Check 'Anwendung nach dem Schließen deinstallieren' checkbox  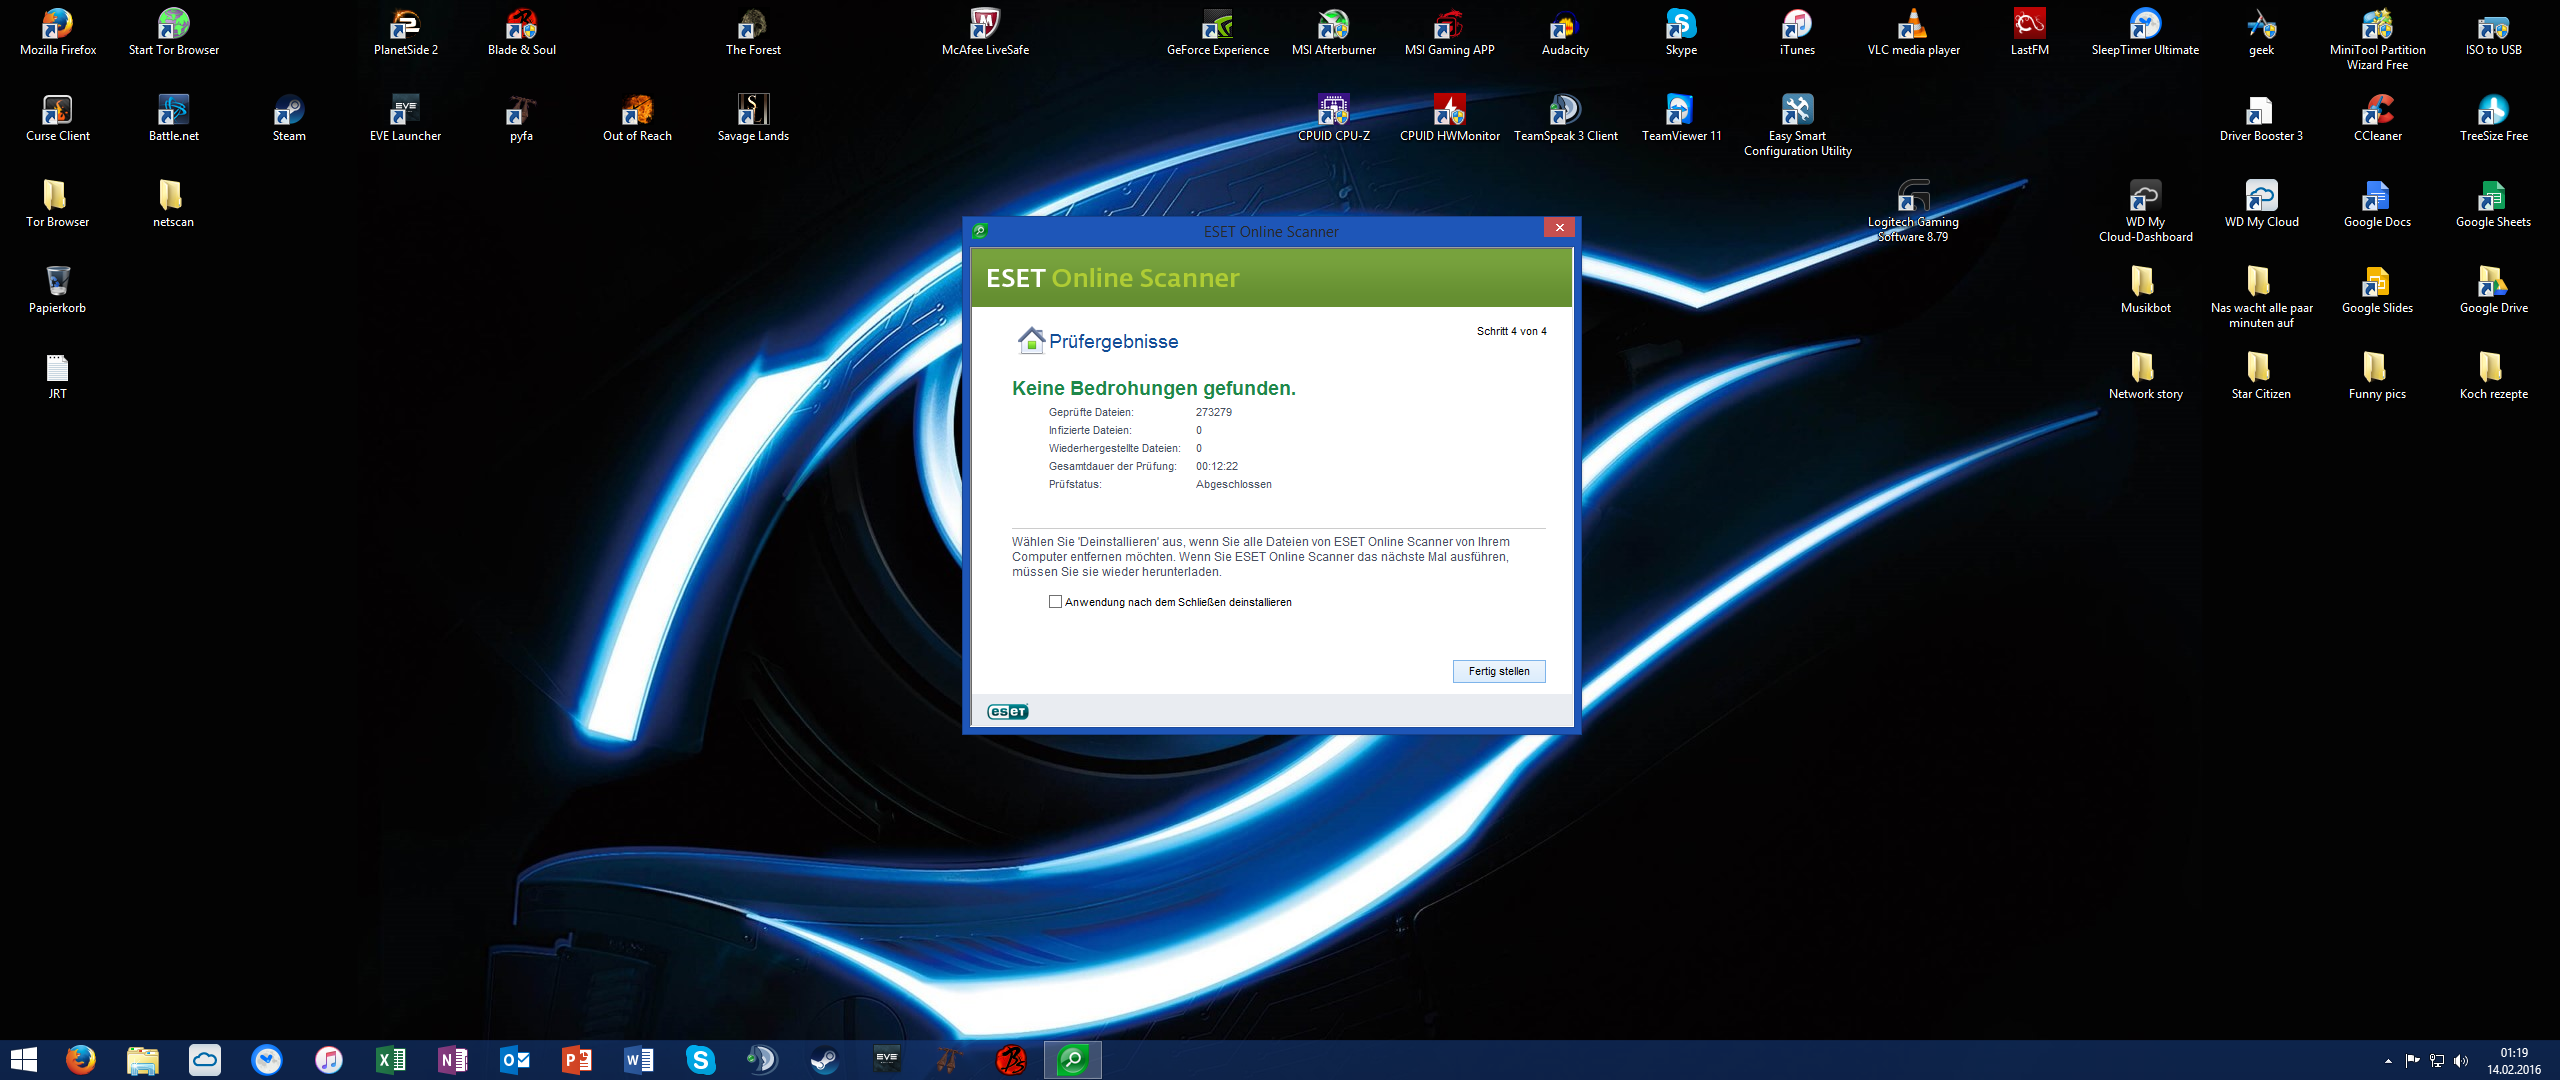pyautogui.click(x=1055, y=602)
